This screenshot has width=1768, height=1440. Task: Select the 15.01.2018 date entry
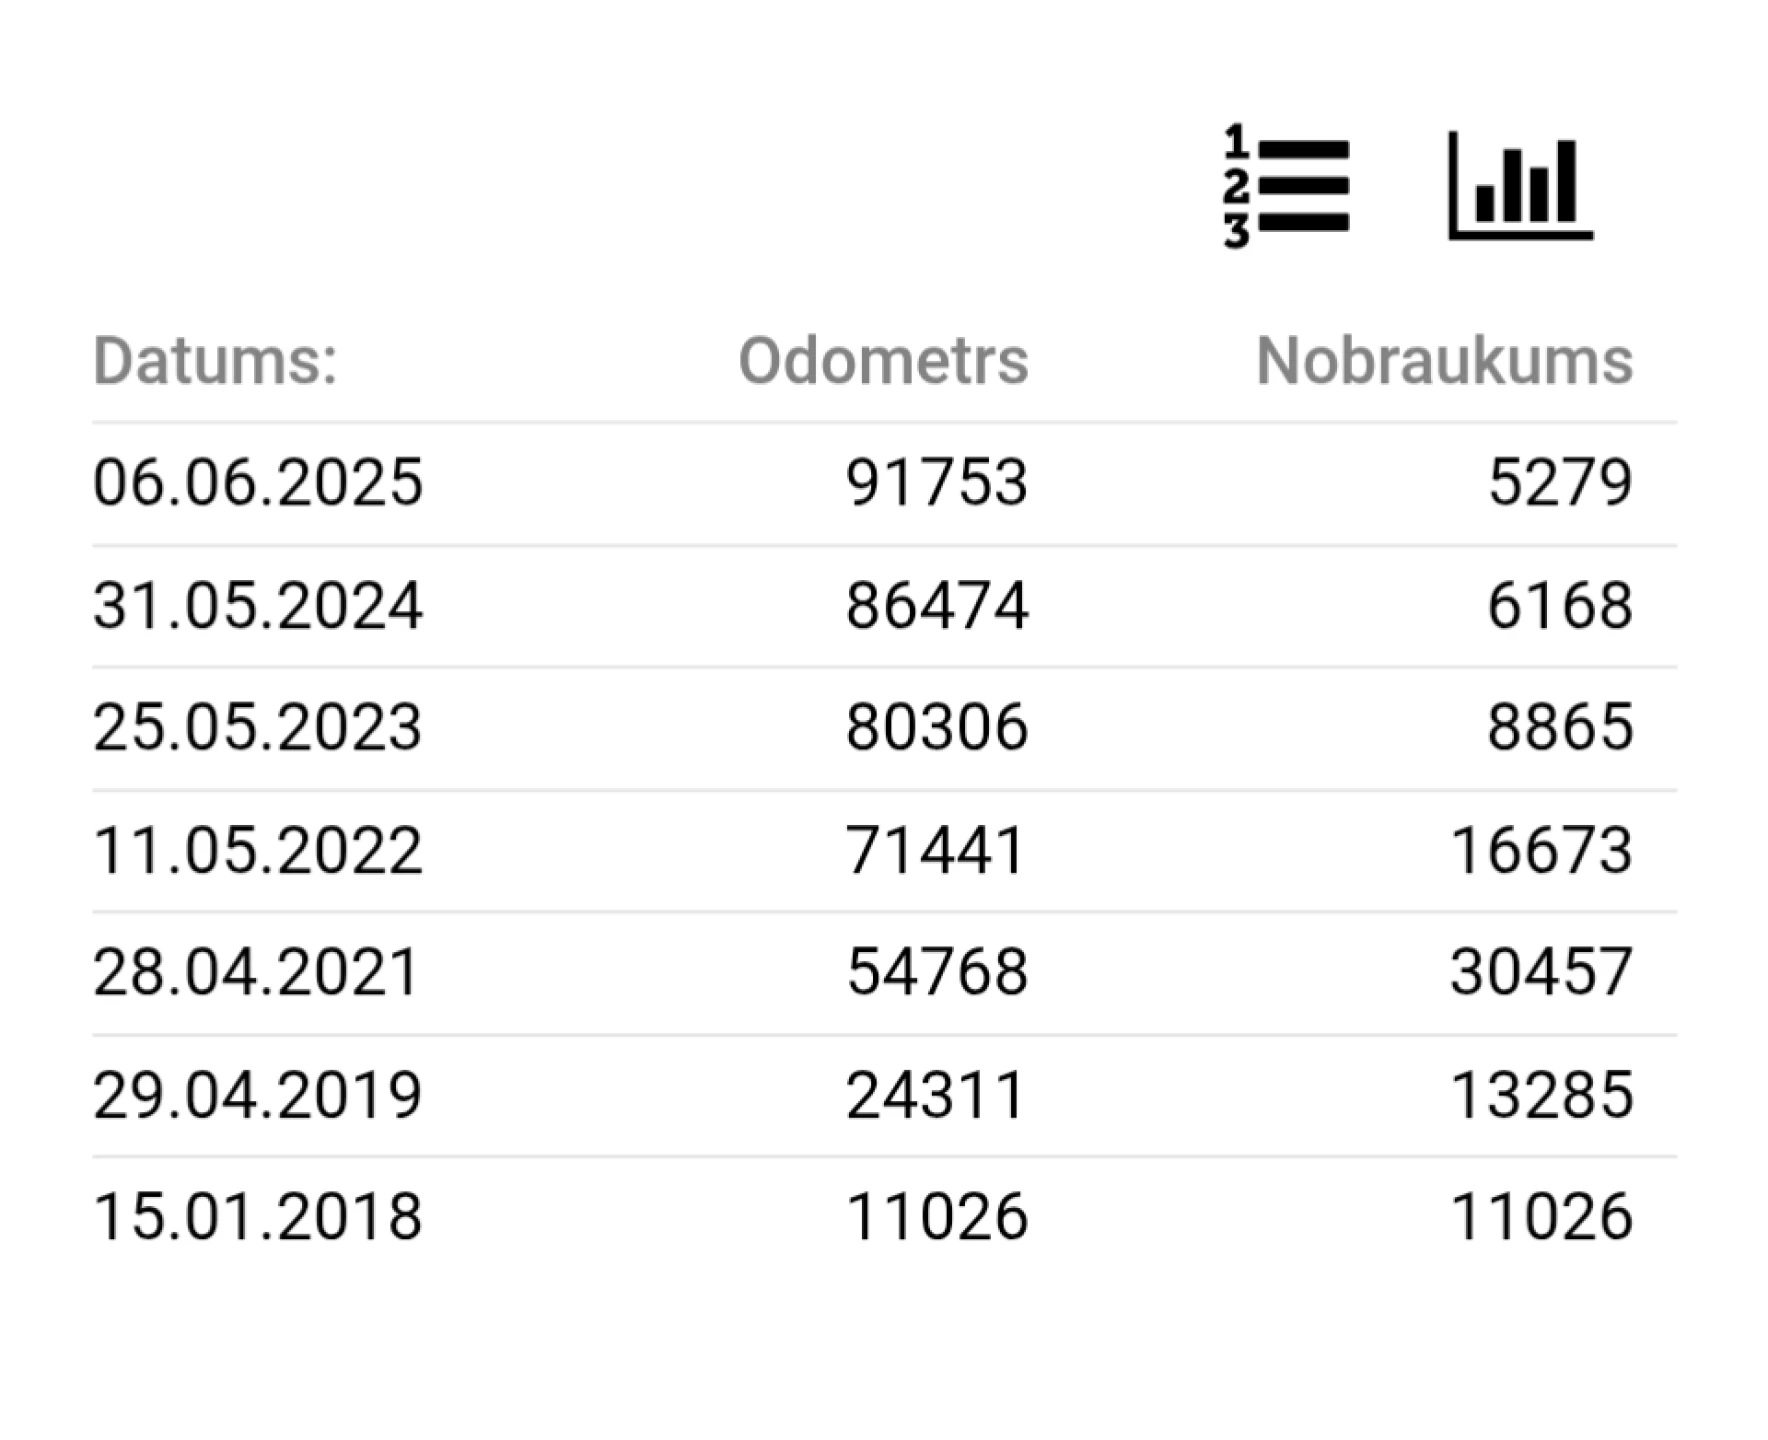pyautogui.click(x=258, y=1217)
